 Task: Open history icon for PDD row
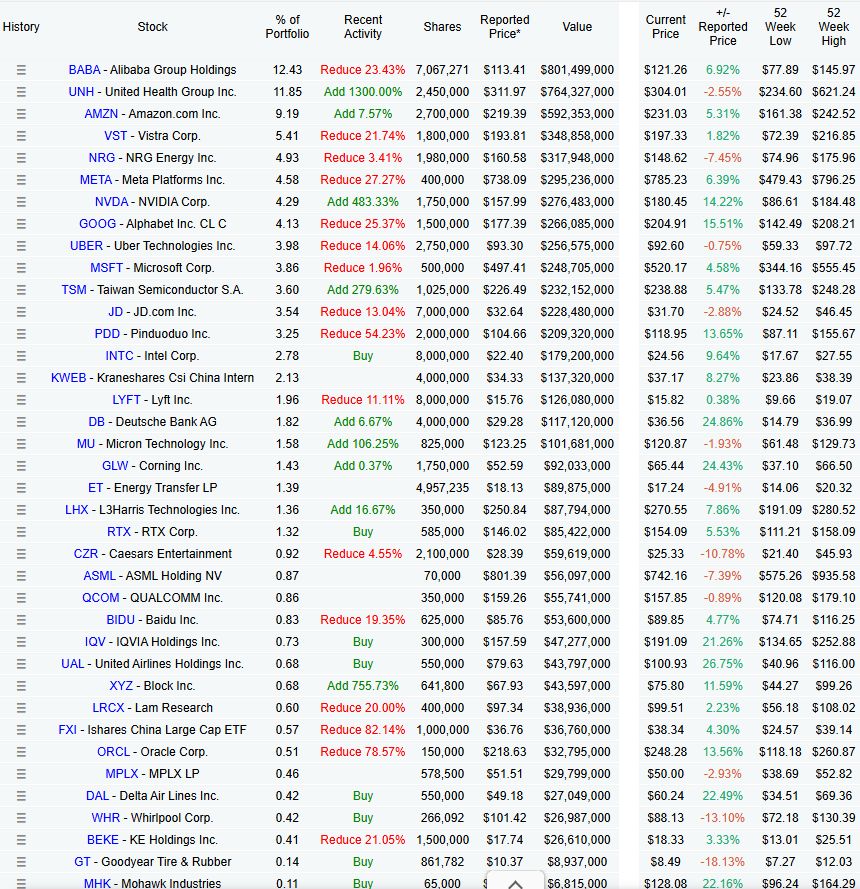[x=22, y=334]
